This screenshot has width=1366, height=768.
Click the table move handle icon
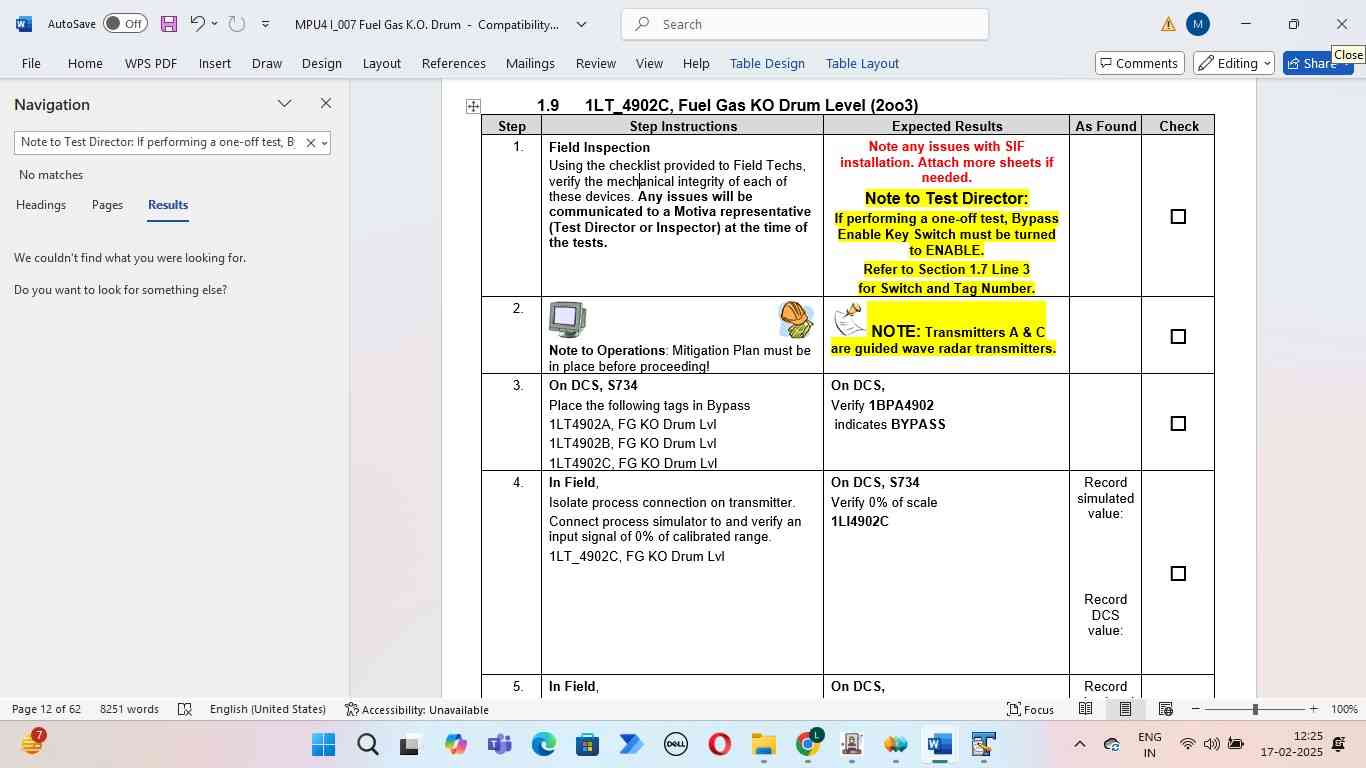coord(473,106)
